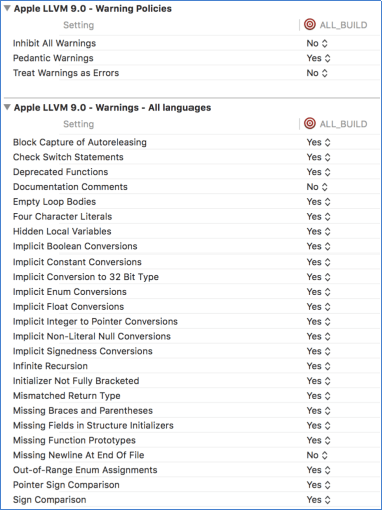The image size is (382, 510).
Task: Click the ALL_BUILD target icon under Warning Policies
Action: pyautogui.click(x=310, y=25)
